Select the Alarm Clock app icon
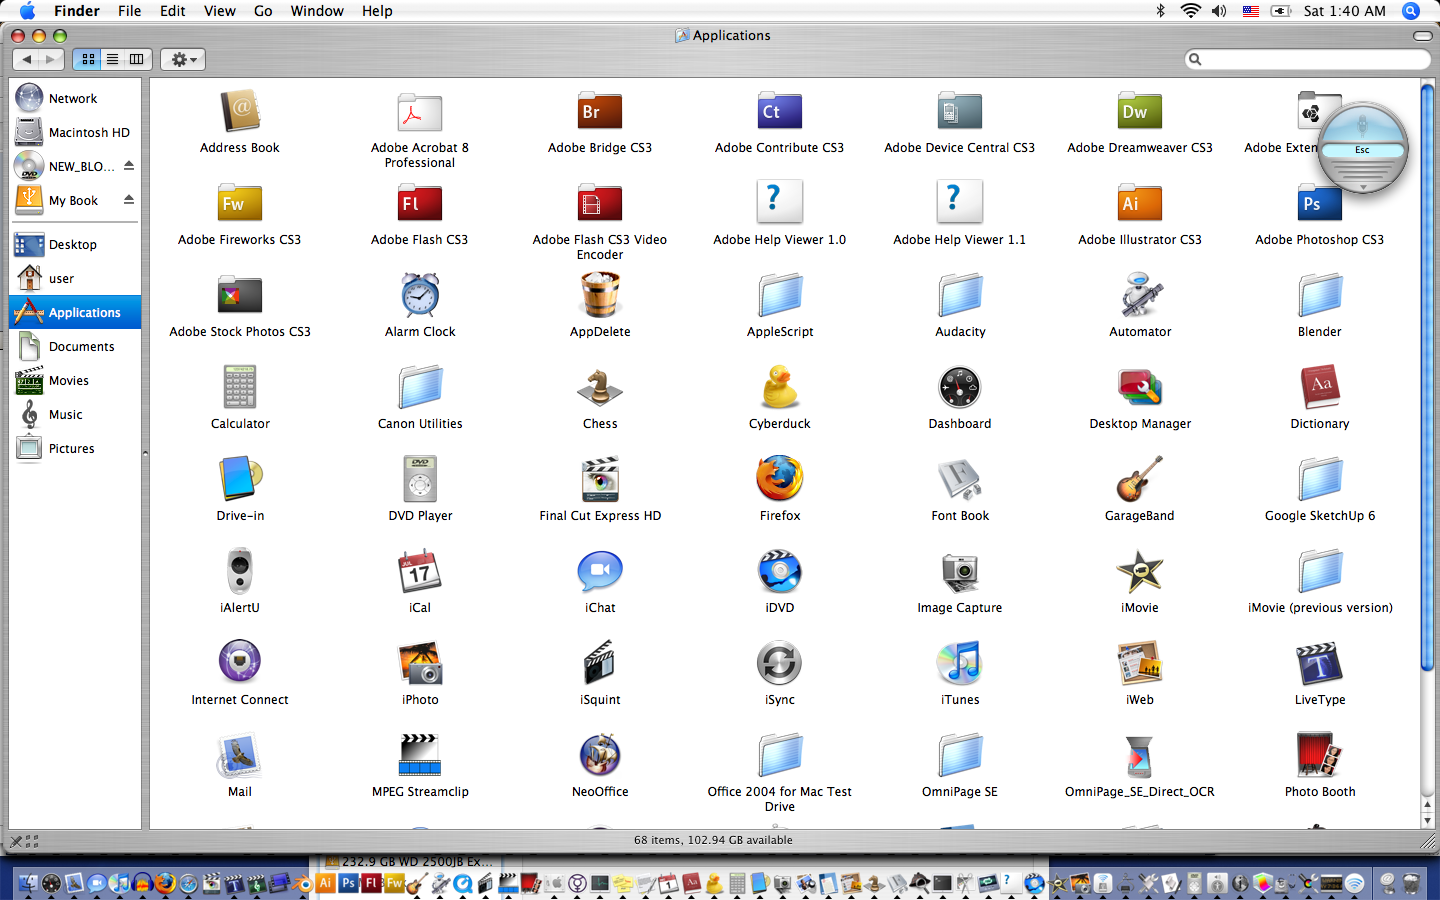 (x=420, y=296)
